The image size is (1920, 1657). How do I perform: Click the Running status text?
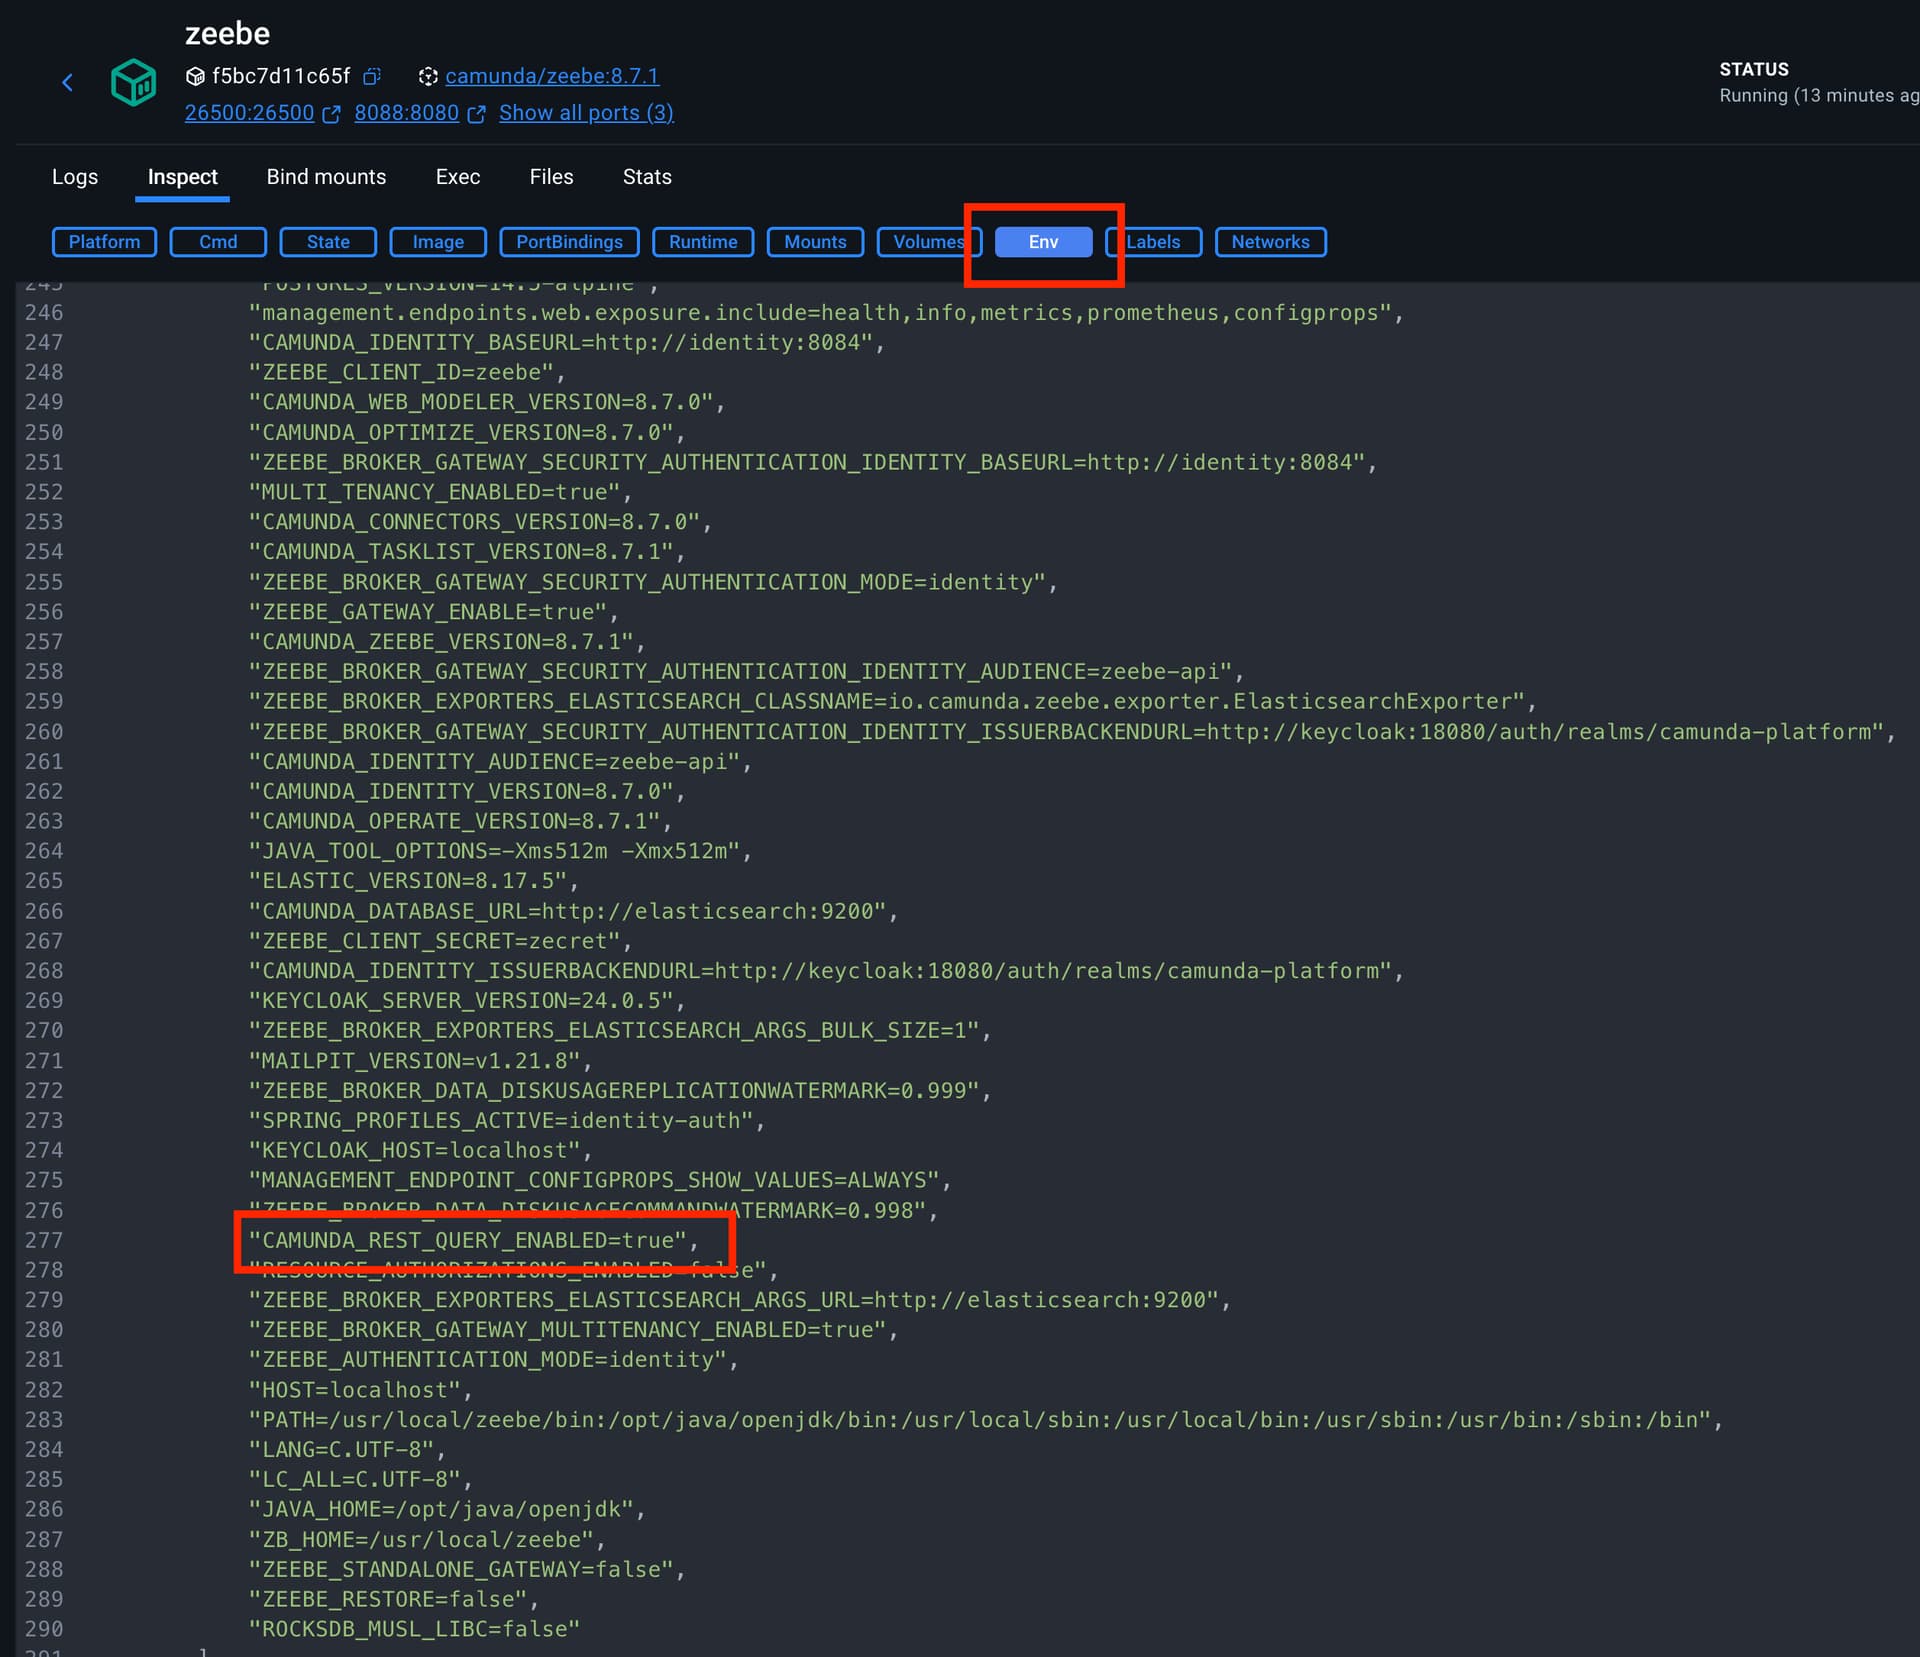(1818, 96)
